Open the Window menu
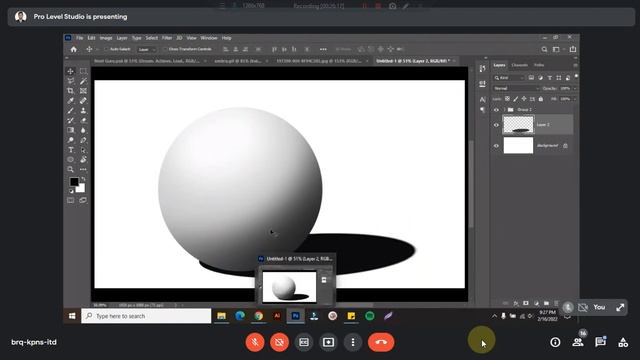Viewport: 640px width, 360px height. pyautogui.click(x=209, y=38)
